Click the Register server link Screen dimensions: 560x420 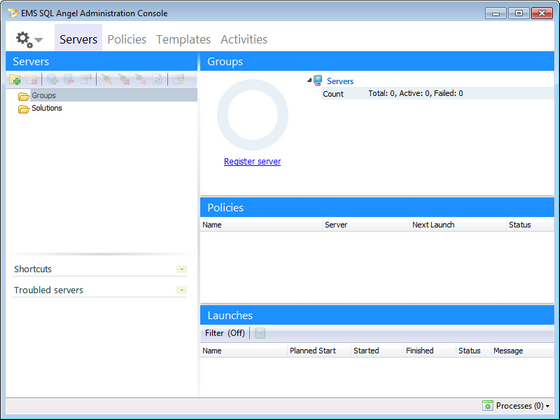coord(252,161)
